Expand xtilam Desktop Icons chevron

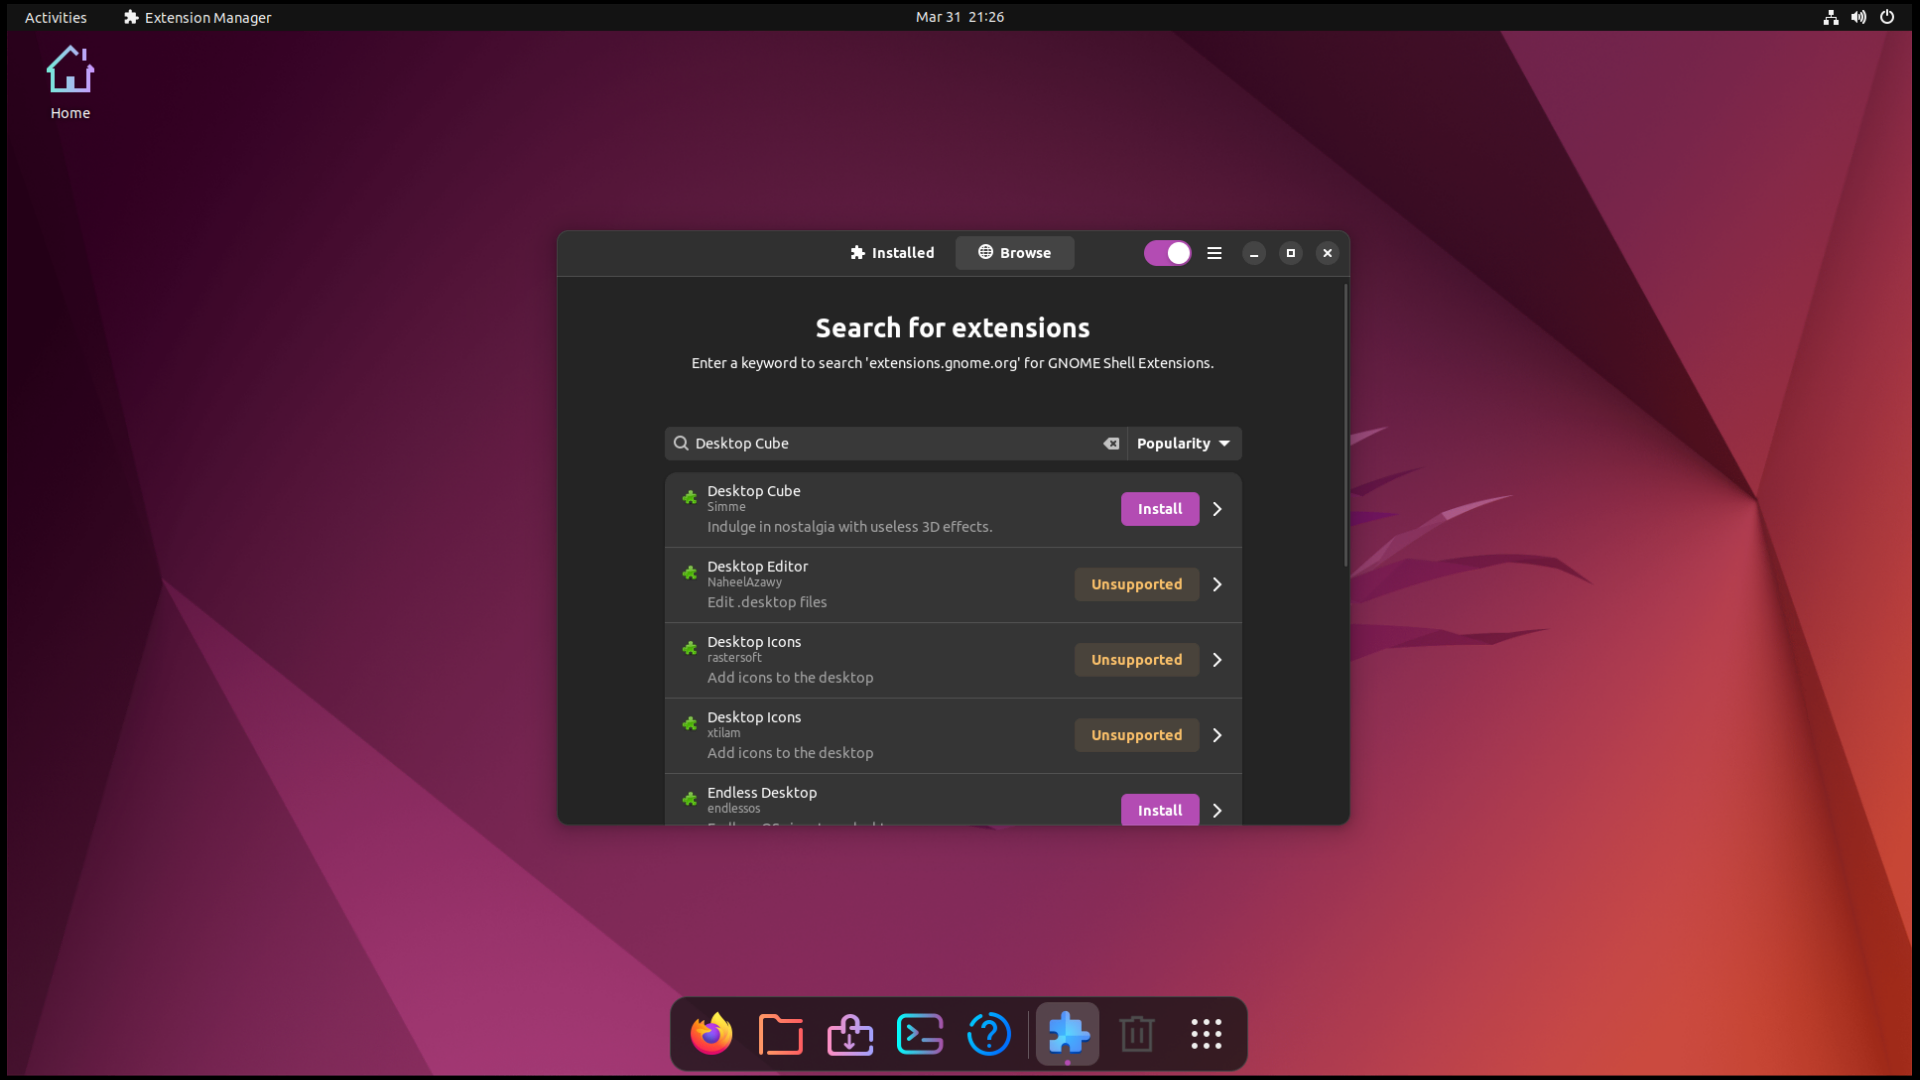point(1217,735)
